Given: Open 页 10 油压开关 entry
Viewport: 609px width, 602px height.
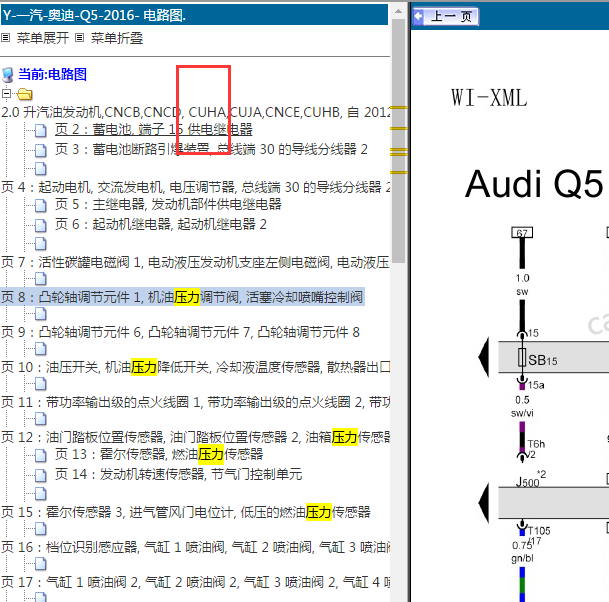Looking at the screenshot, I should pyautogui.click(x=195, y=367).
